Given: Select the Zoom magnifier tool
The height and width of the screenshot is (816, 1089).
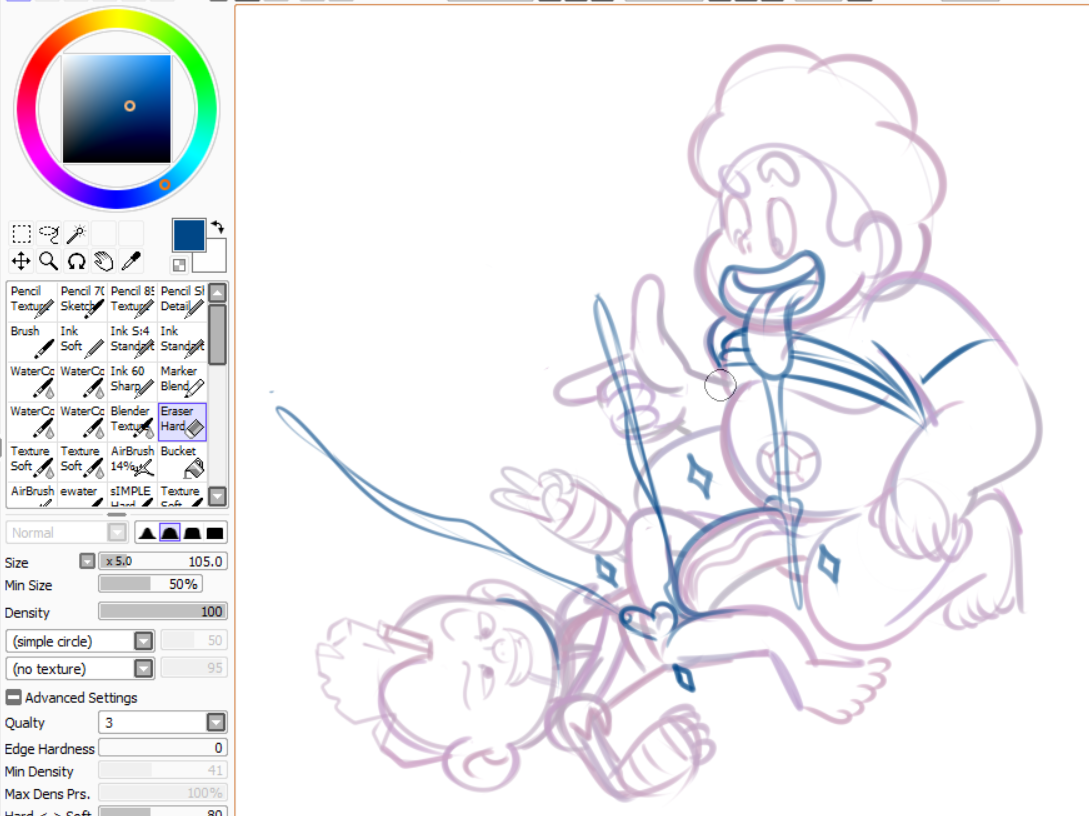Looking at the screenshot, I should coord(48,262).
